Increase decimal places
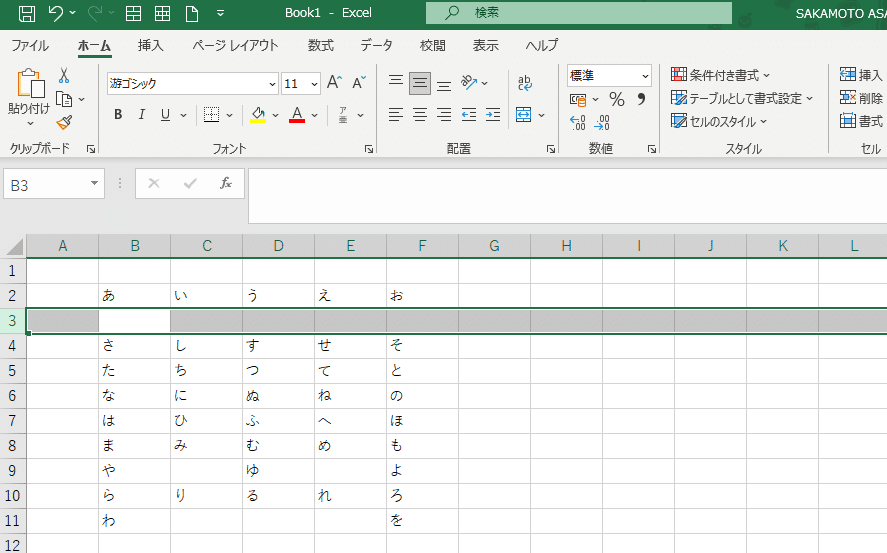Viewport: 887px width, 553px height. [x=578, y=123]
